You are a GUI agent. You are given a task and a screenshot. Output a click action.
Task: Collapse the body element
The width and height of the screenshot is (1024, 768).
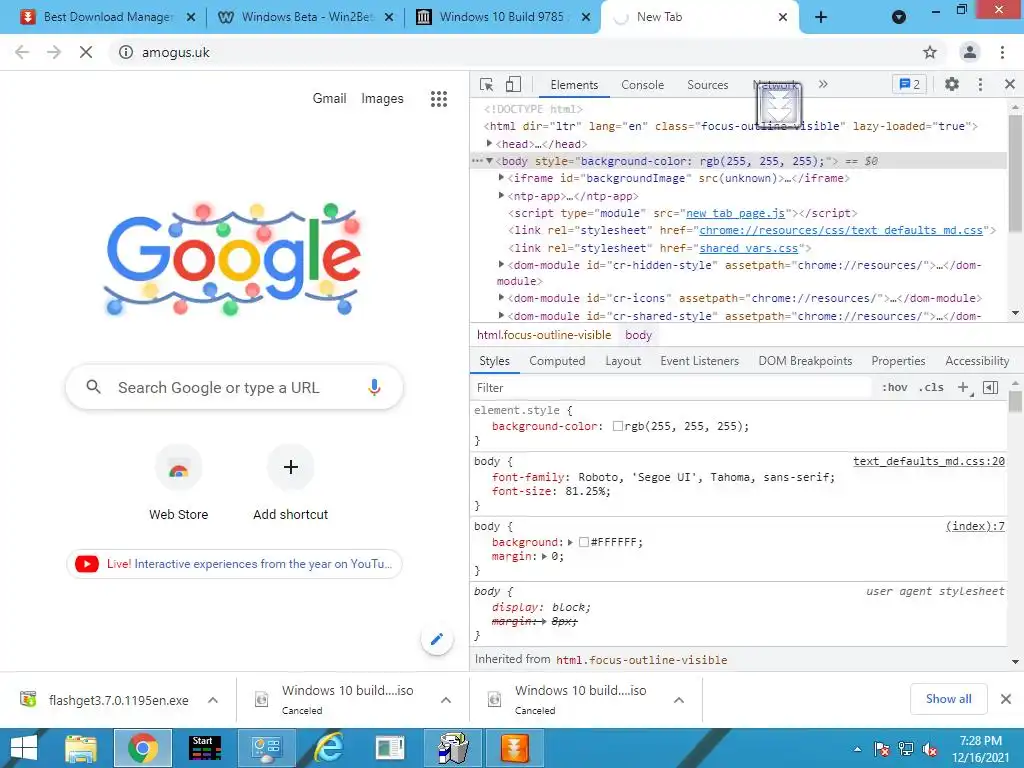point(489,161)
